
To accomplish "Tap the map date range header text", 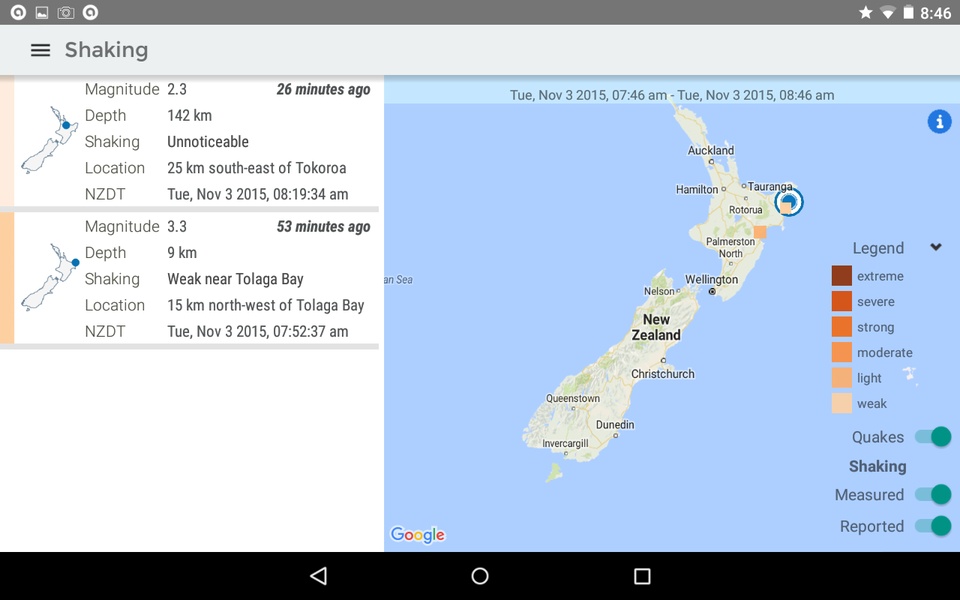I will (672, 95).
